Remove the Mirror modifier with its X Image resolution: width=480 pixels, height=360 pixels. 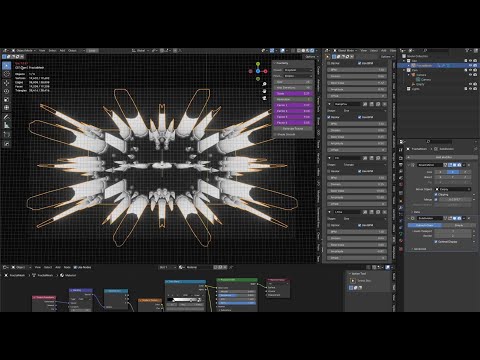point(469,165)
